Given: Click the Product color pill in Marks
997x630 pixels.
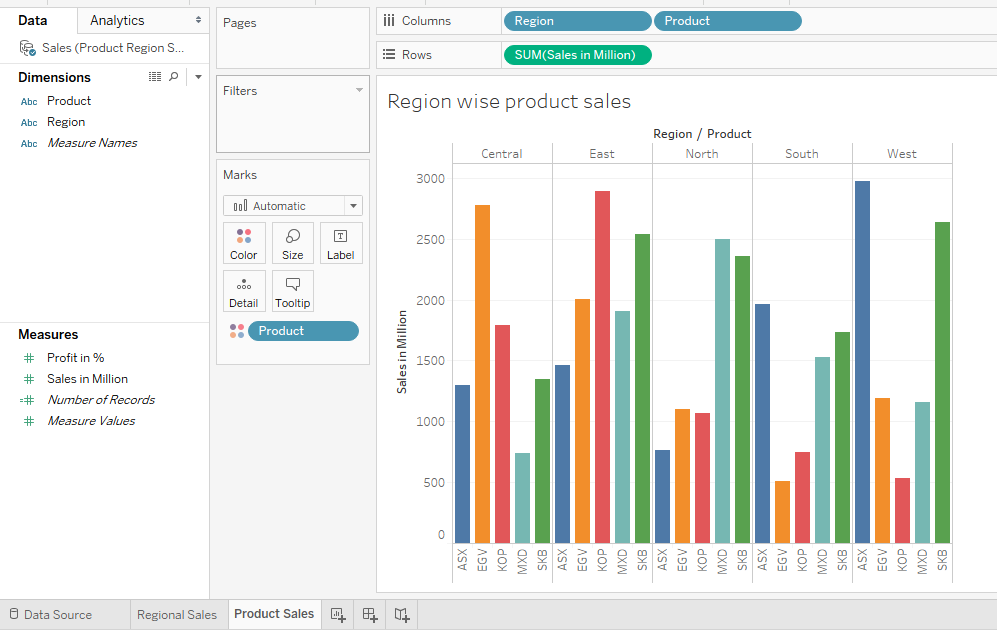Looking at the screenshot, I should (x=302, y=331).
